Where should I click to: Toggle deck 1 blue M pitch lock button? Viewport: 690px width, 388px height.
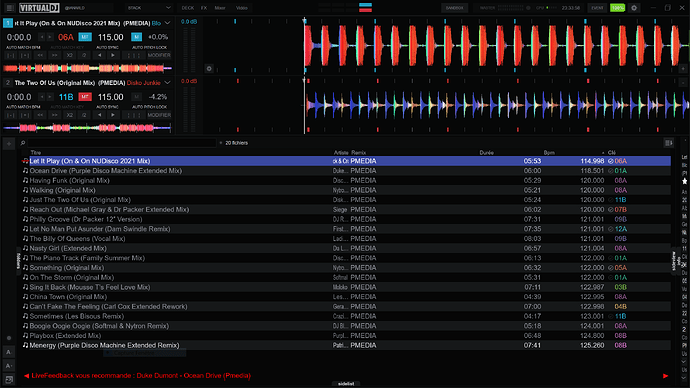click(136, 37)
